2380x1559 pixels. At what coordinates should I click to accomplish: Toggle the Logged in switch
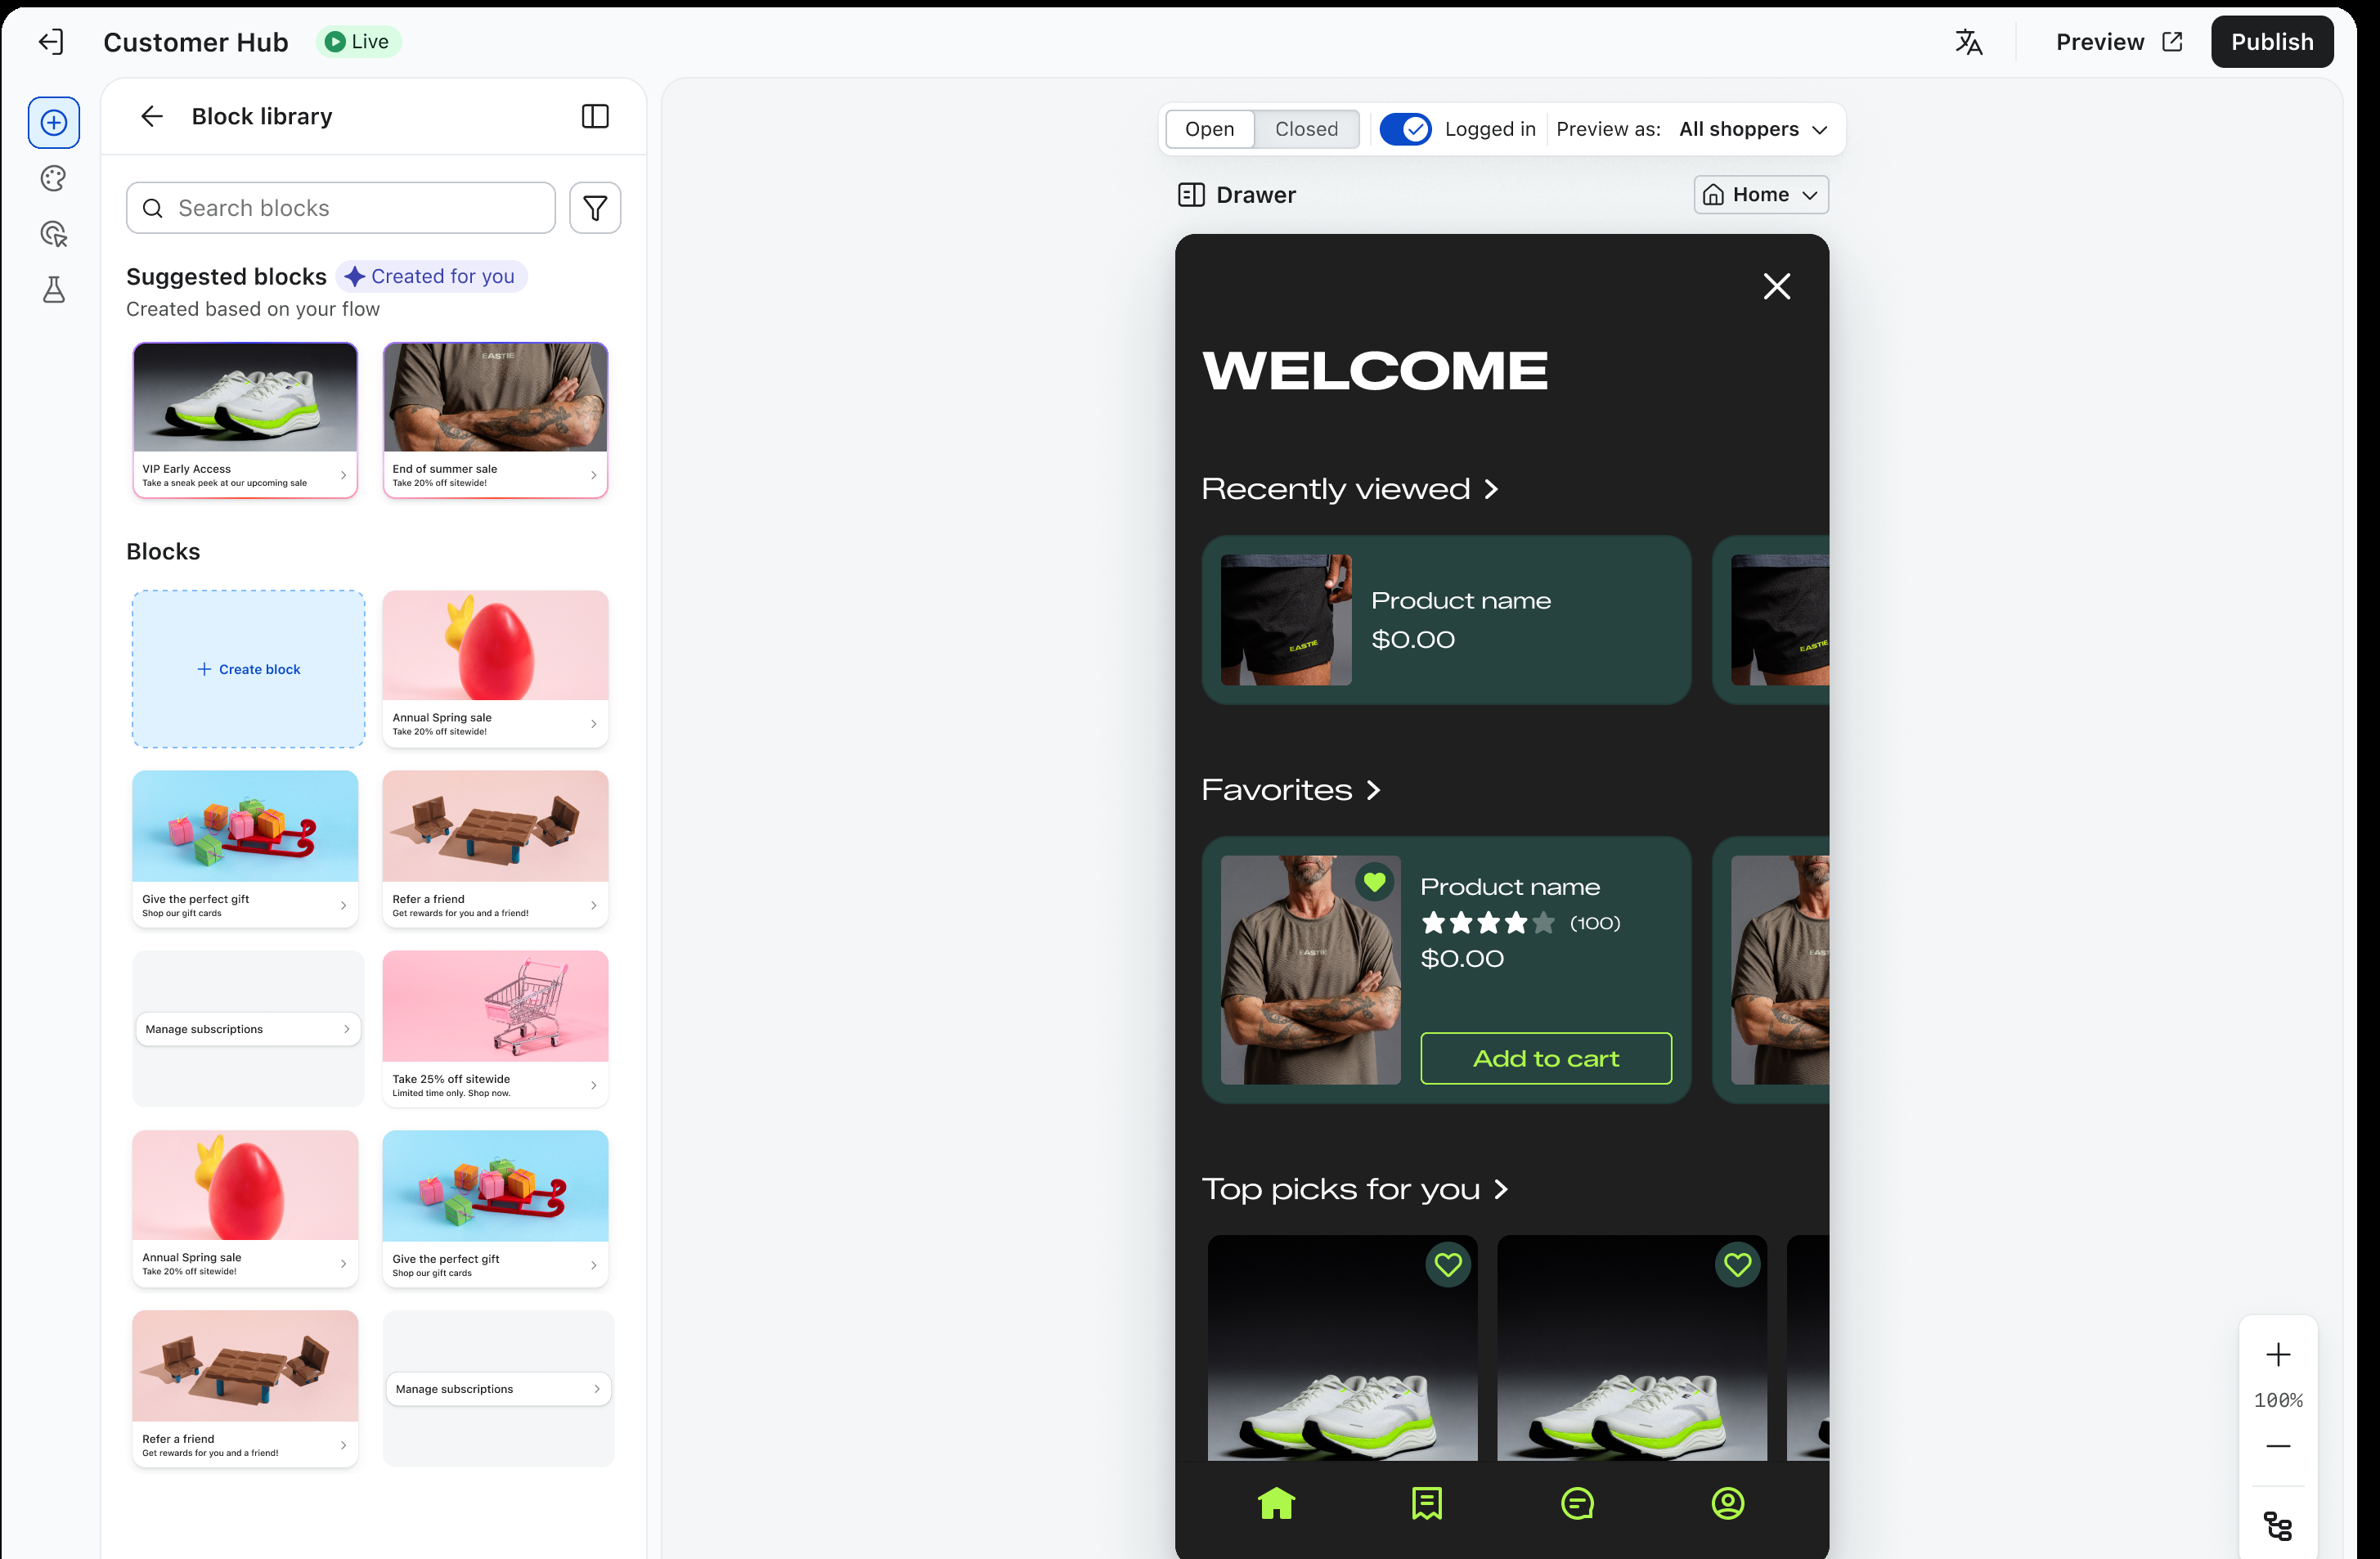point(1405,129)
